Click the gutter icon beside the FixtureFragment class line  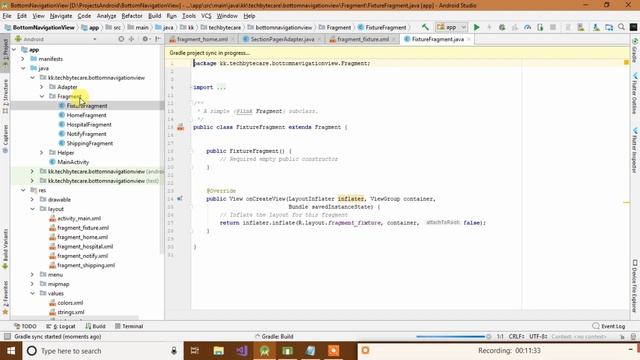pos(180,127)
